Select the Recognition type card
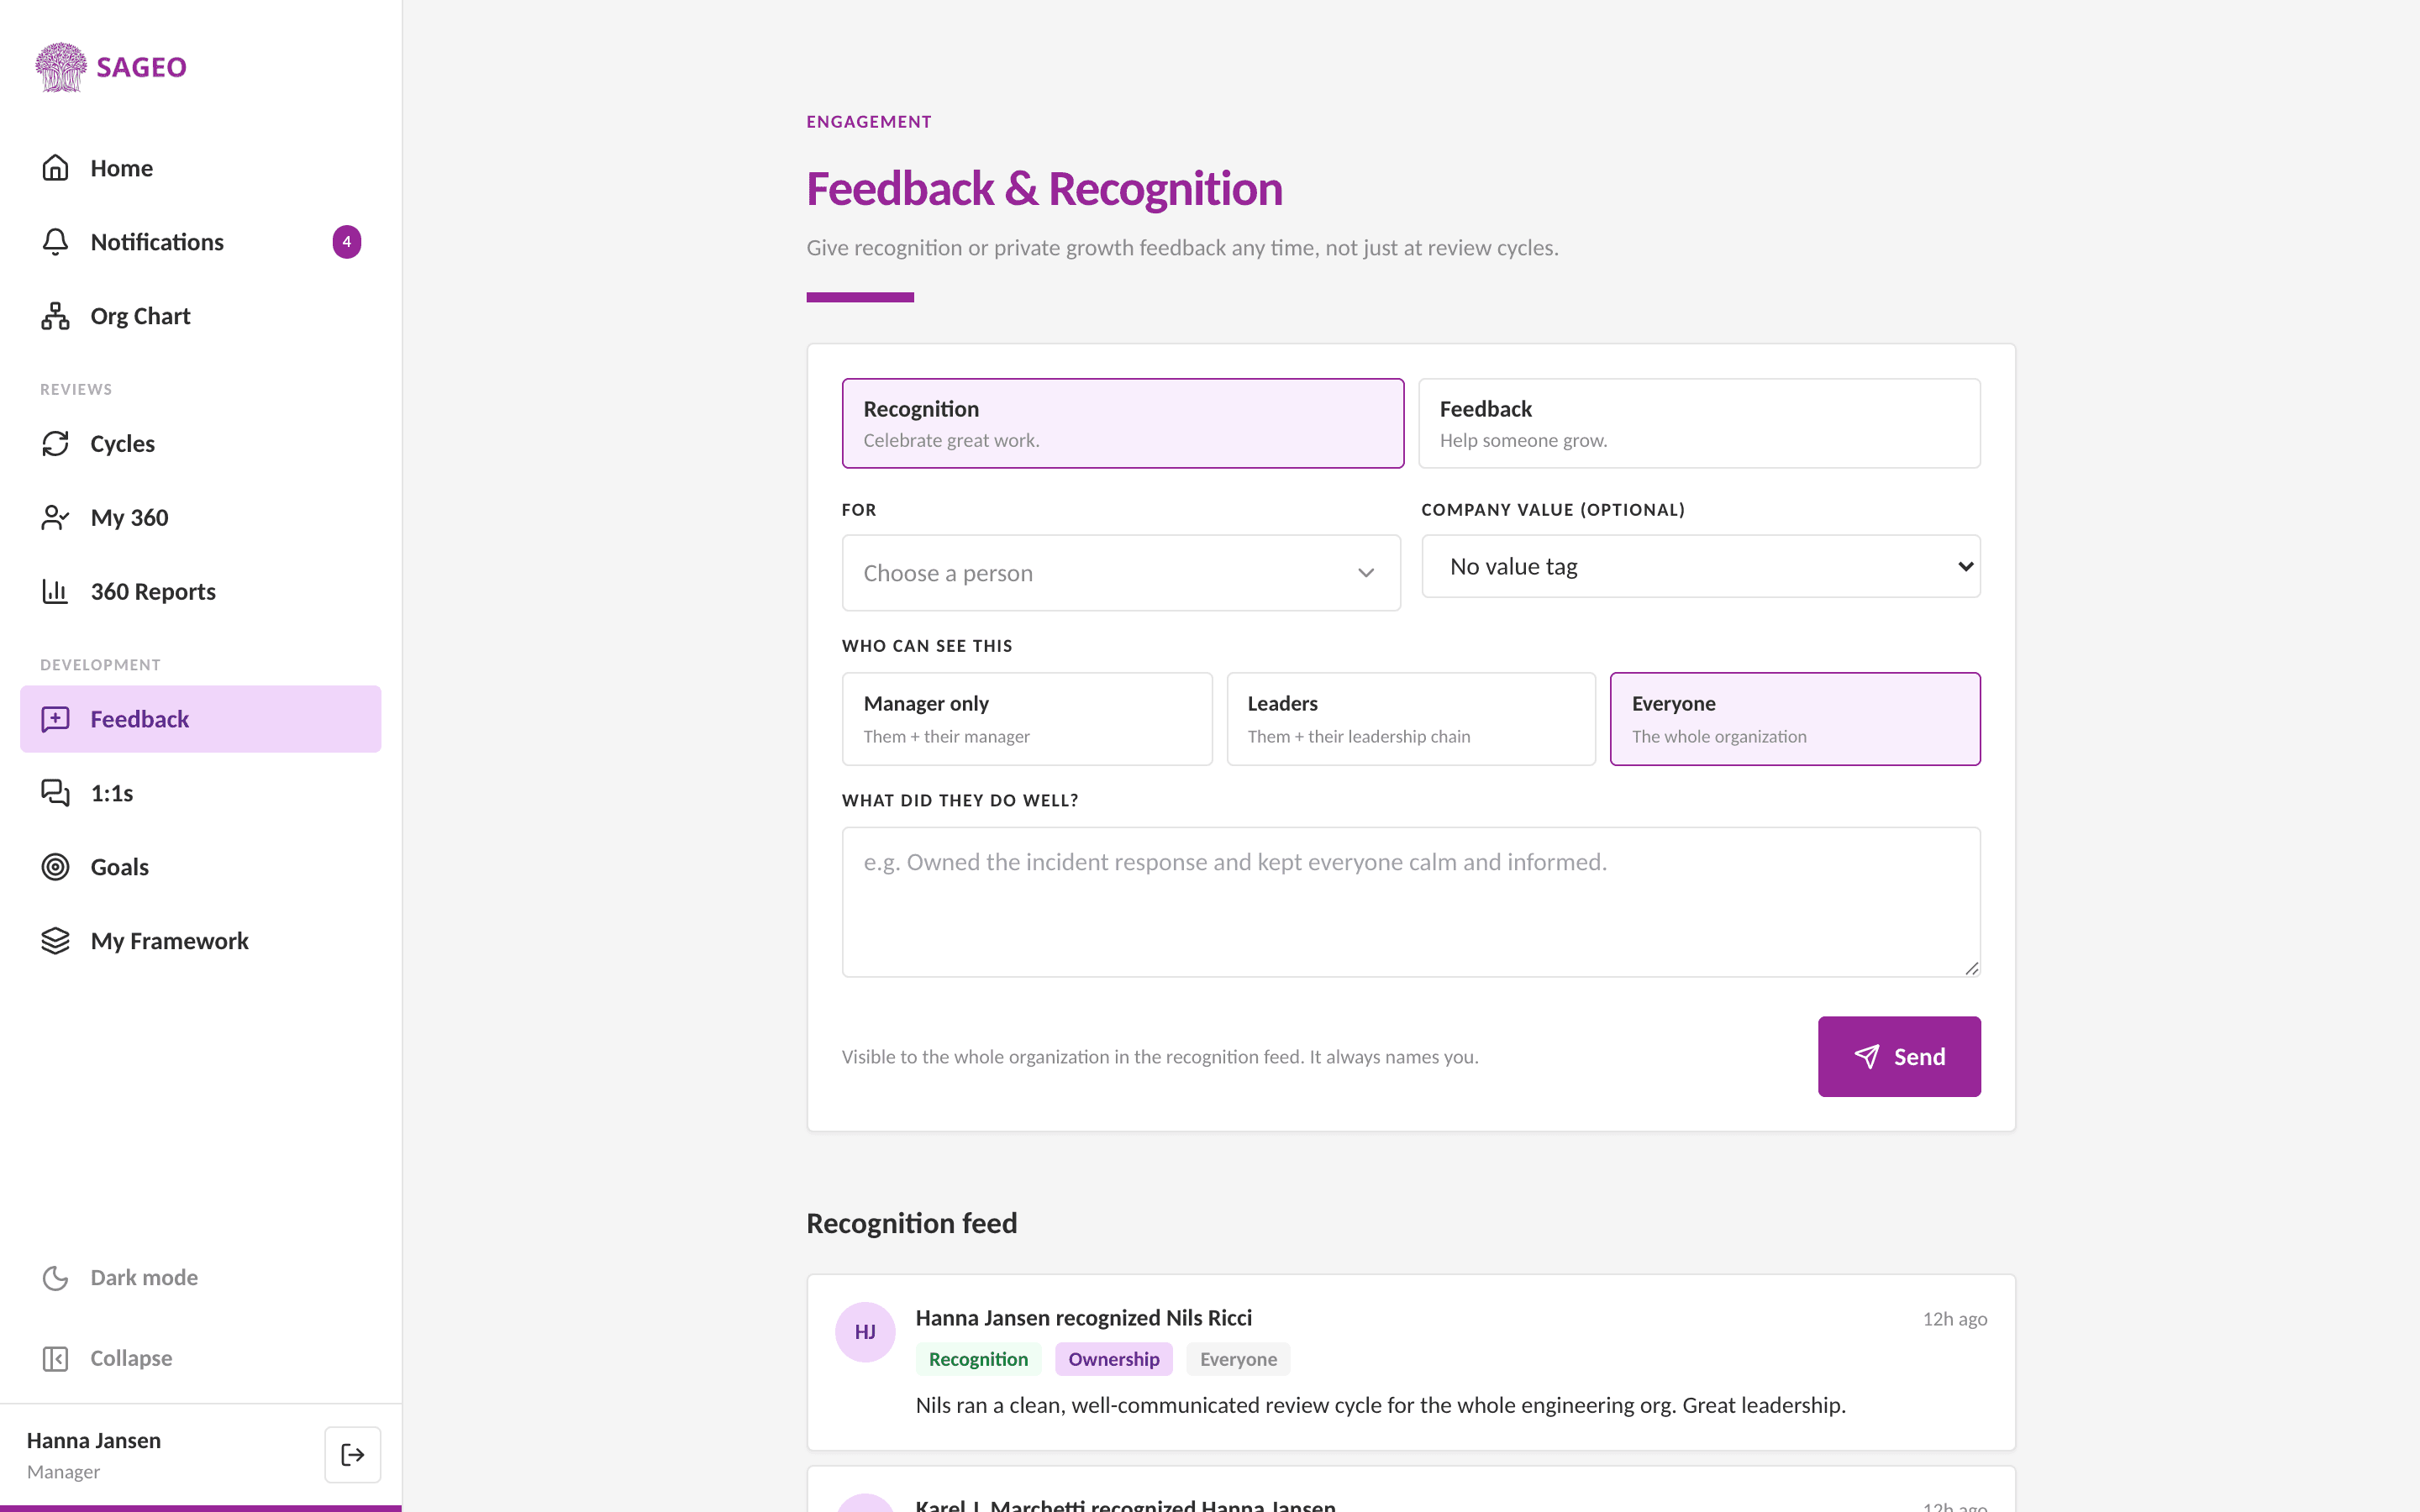 1123,423
